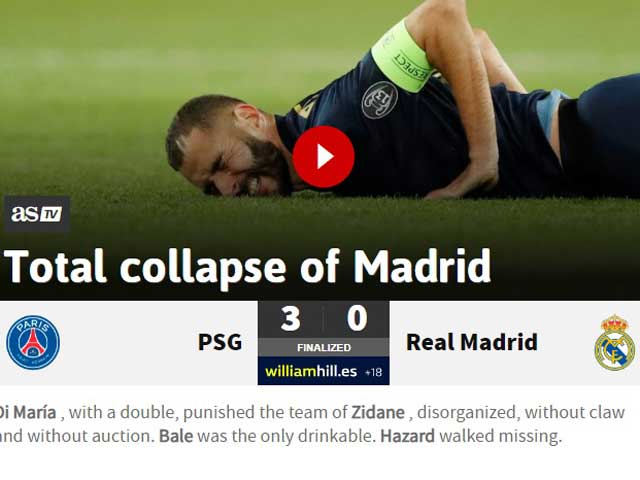Click the Real Madrid team name

[472, 342]
